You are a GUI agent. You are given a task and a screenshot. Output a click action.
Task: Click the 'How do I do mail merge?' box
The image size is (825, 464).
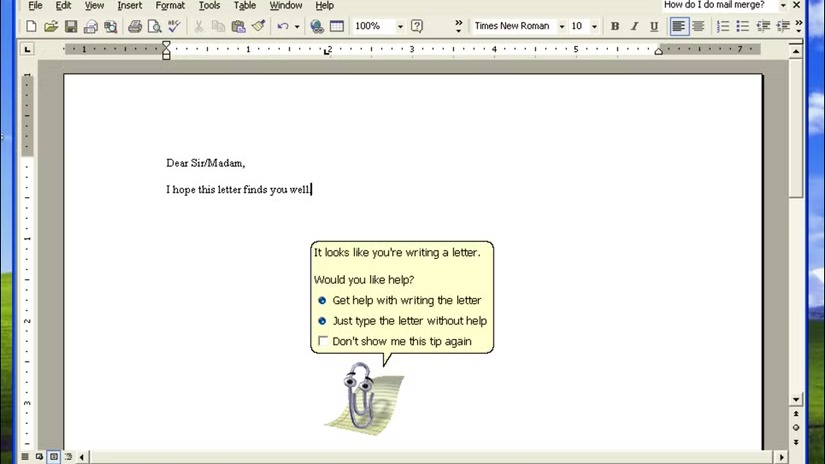tap(719, 5)
